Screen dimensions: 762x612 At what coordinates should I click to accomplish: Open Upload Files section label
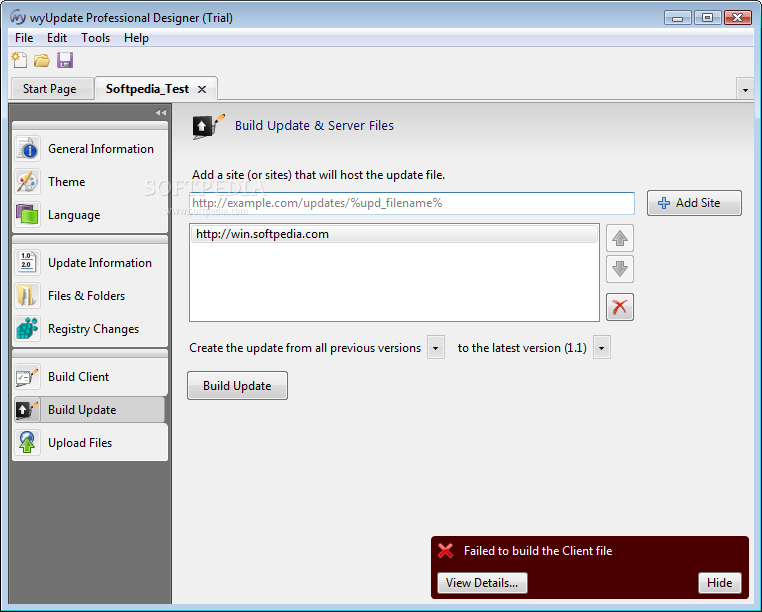[80, 443]
